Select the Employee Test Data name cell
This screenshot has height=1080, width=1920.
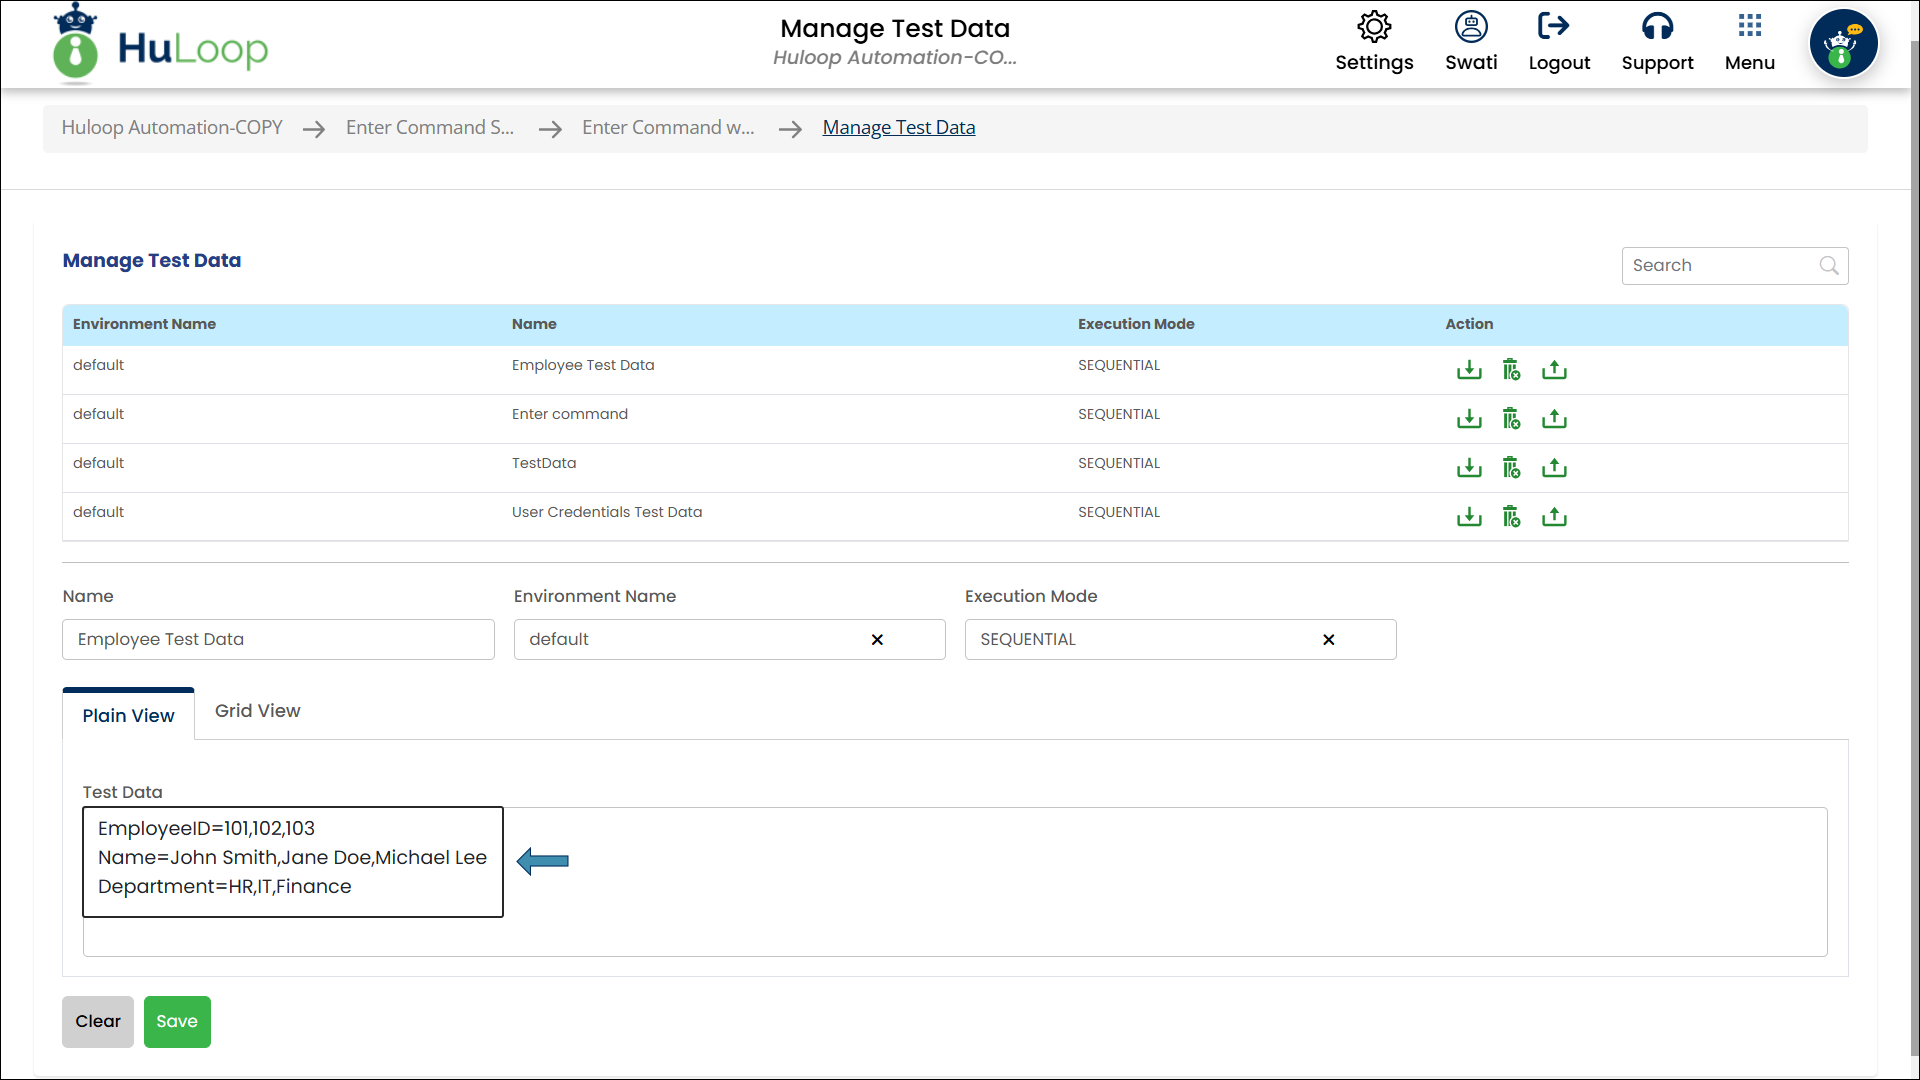click(583, 365)
